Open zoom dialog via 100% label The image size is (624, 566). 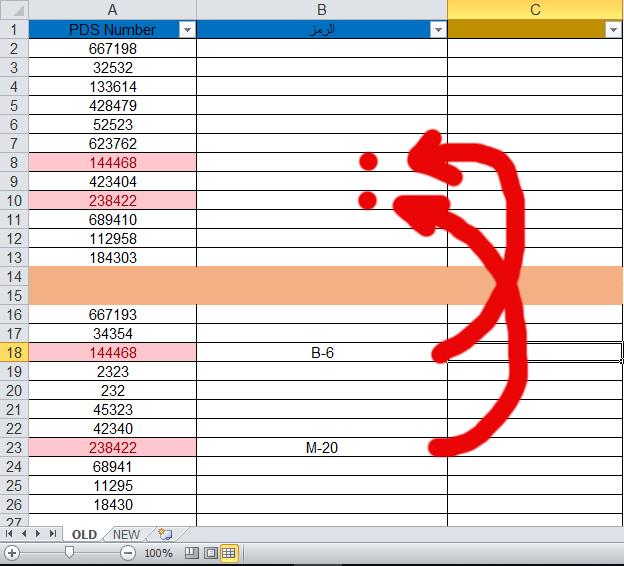tap(158, 553)
